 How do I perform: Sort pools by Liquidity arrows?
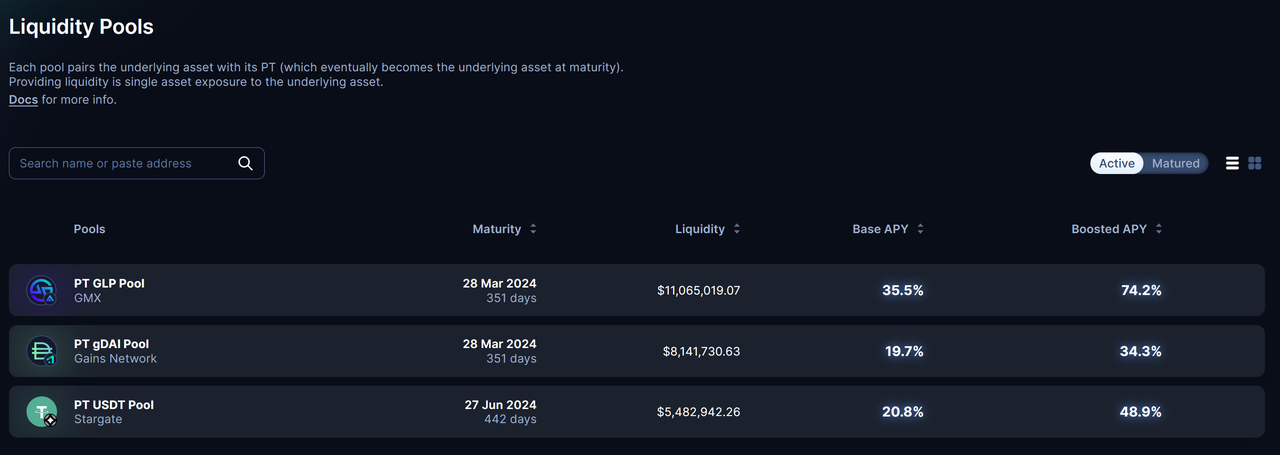coord(737,229)
